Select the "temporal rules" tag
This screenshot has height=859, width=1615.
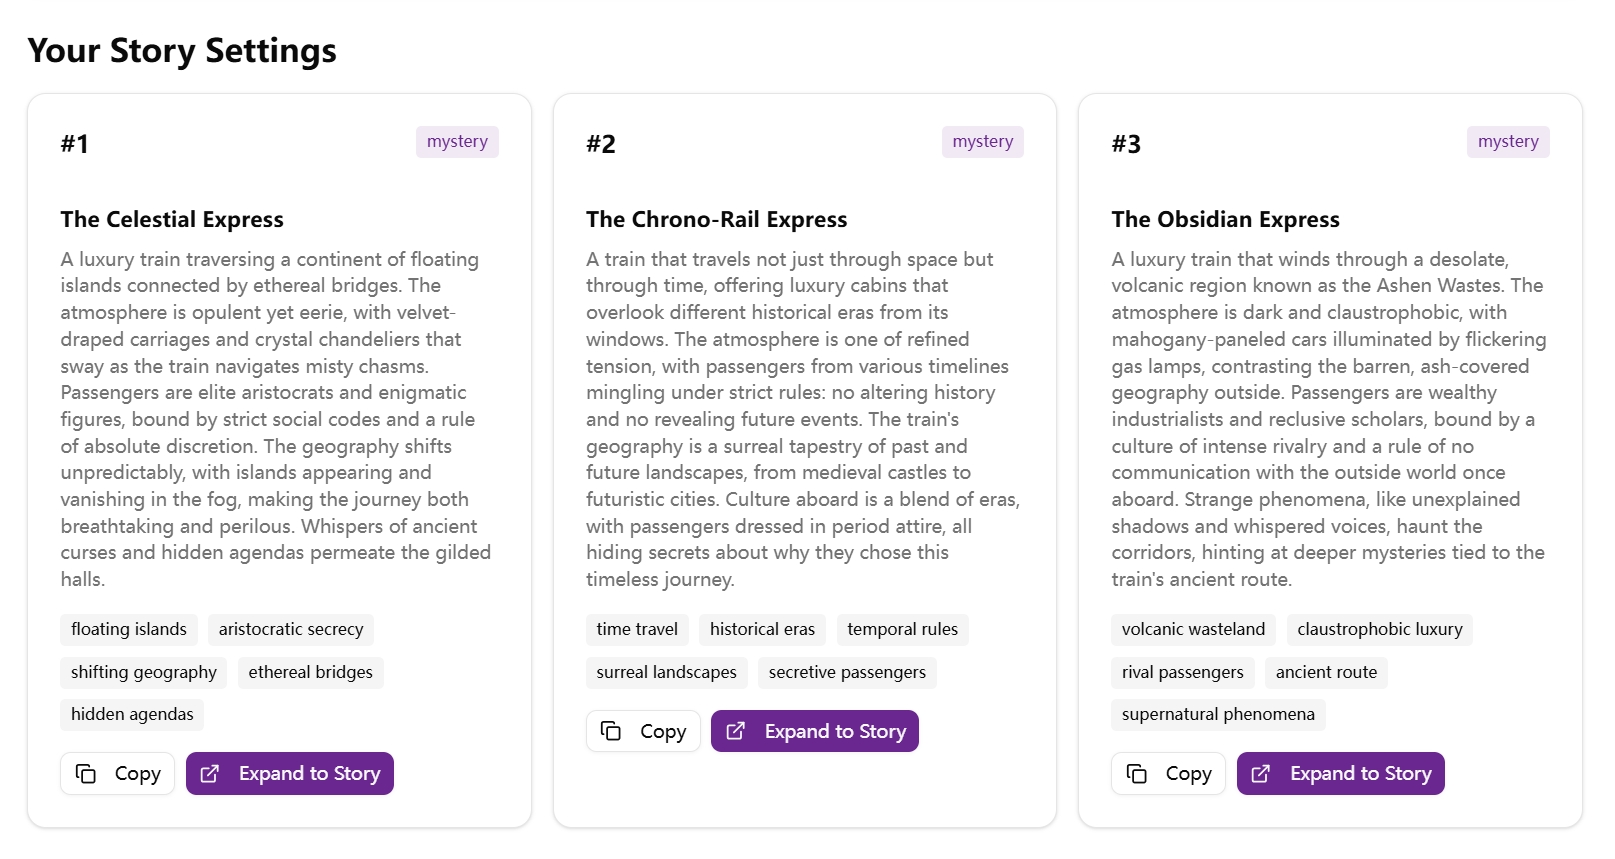coord(902,629)
